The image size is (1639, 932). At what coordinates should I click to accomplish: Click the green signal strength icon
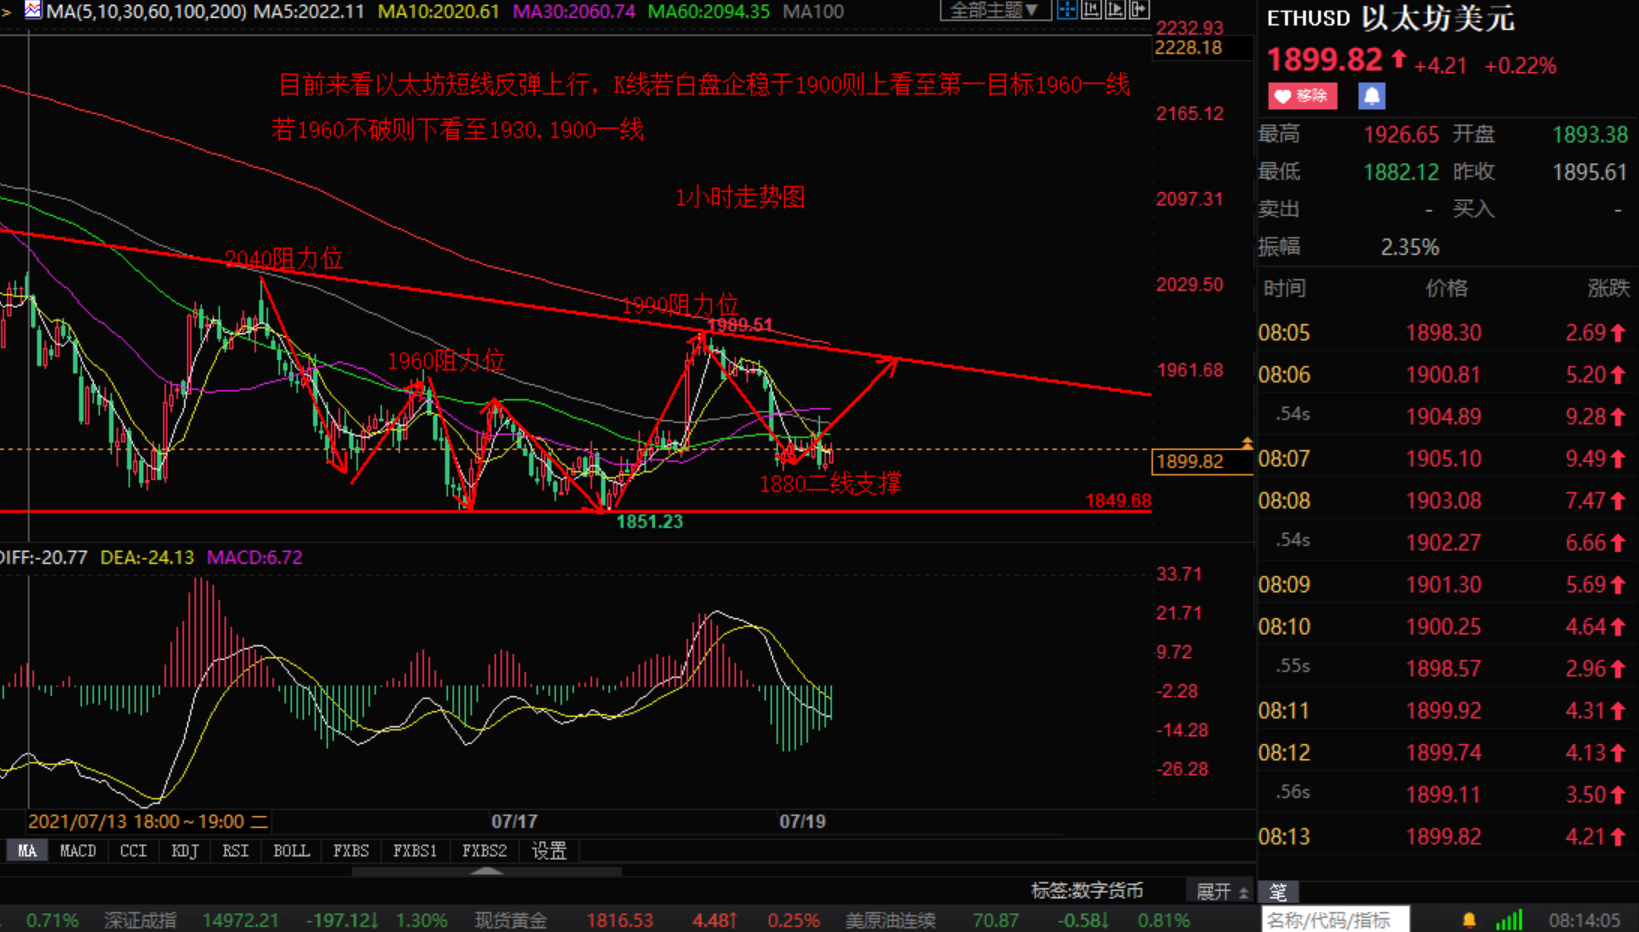pos(1509,920)
